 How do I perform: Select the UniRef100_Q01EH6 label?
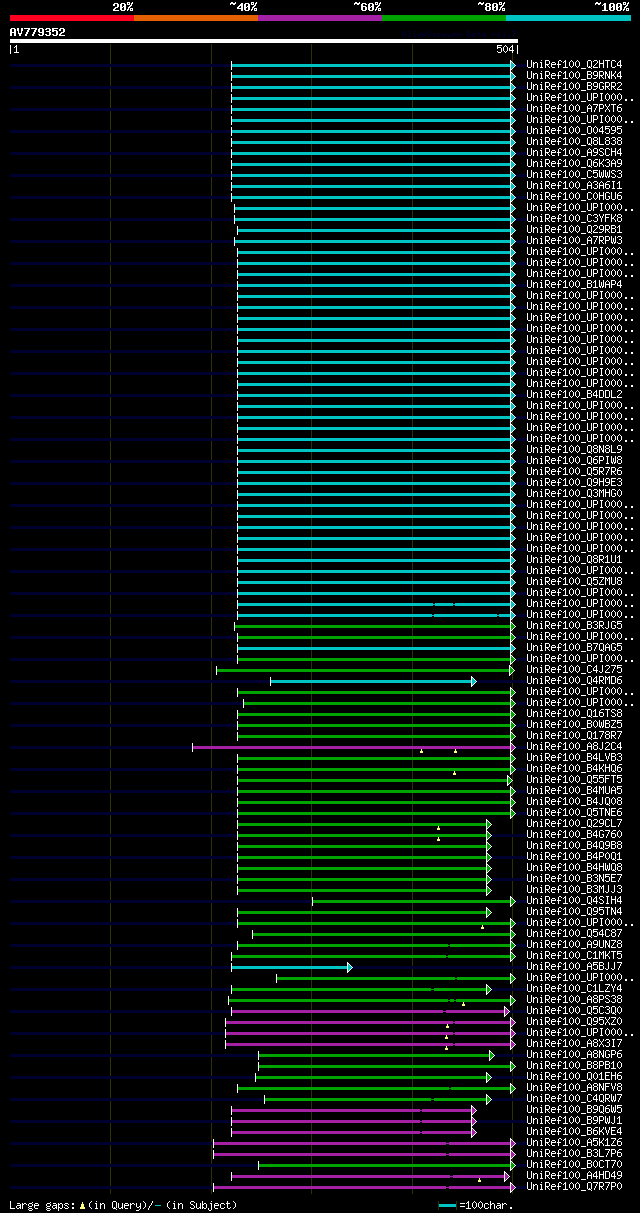pyautogui.click(x=574, y=1076)
